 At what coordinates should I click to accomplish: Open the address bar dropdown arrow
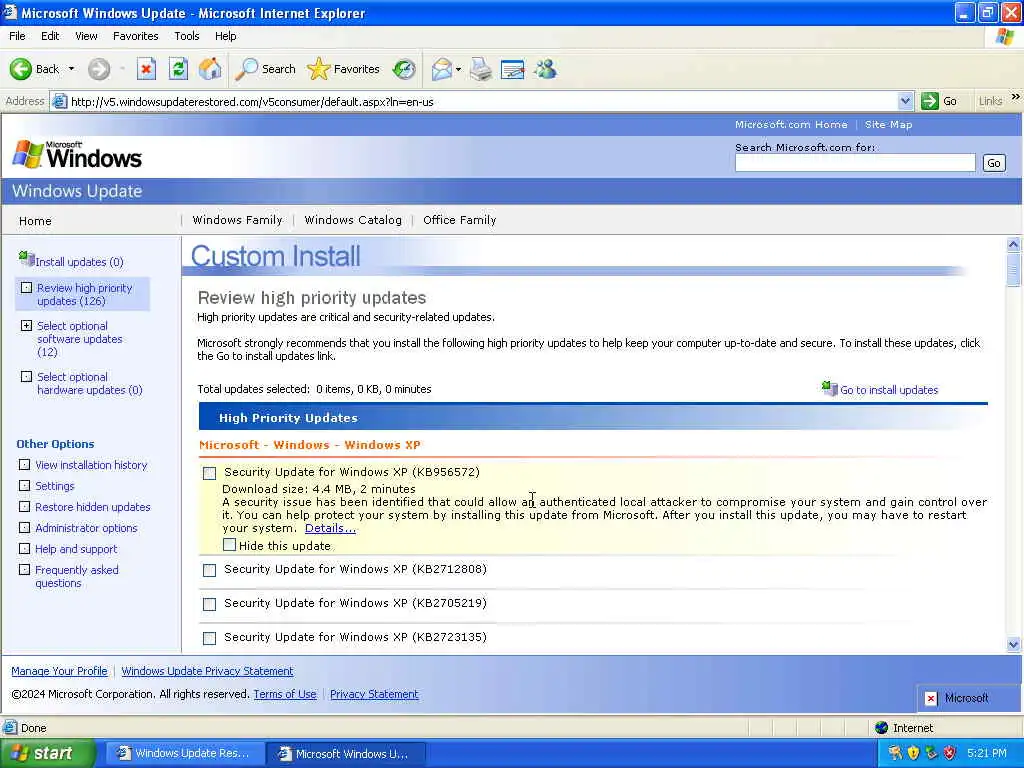[x=905, y=101]
